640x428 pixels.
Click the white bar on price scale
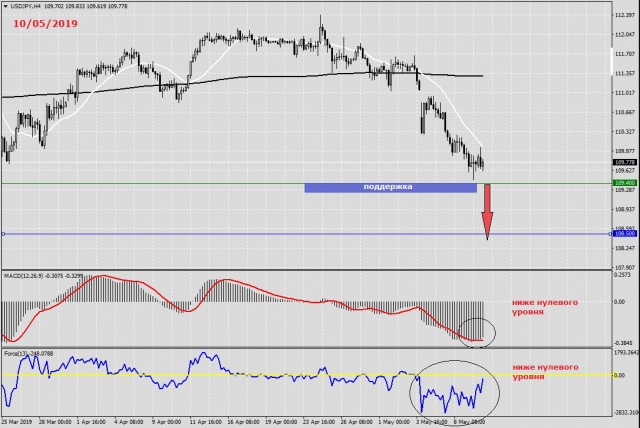tap(611, 60)
